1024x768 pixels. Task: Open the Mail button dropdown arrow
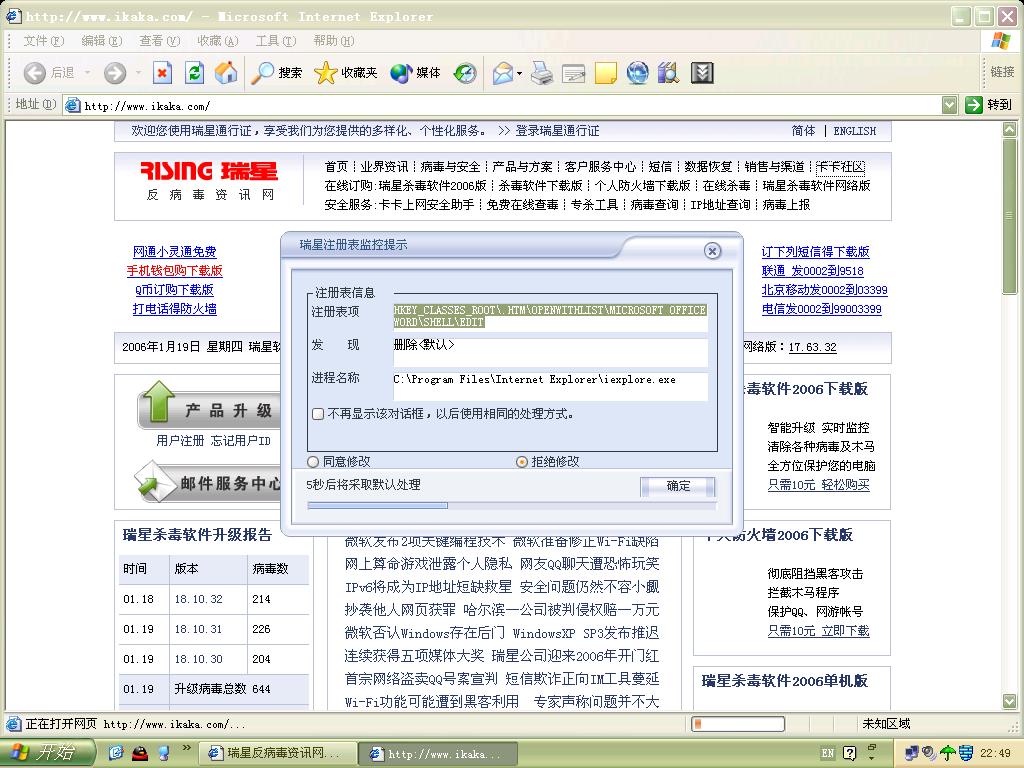click(519, 73)
